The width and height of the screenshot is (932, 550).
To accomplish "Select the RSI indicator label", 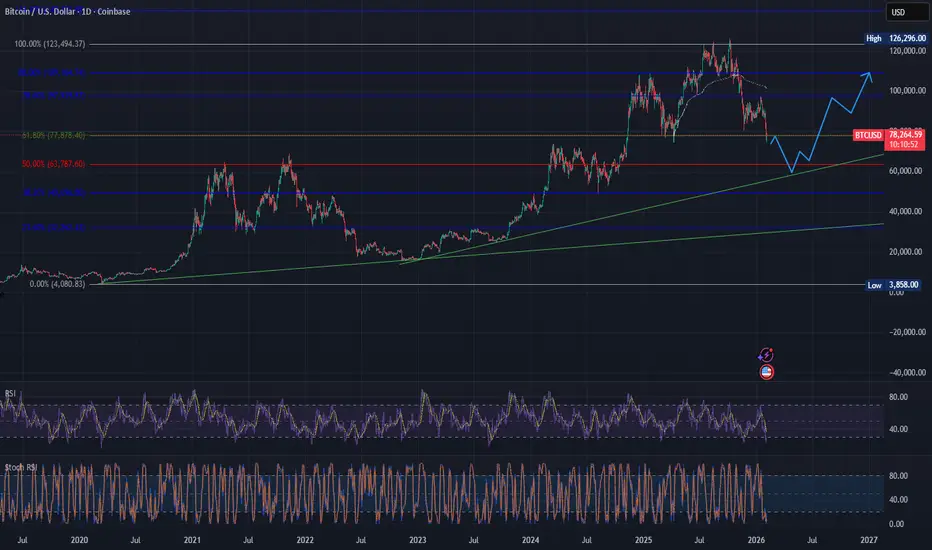I will click(10, 394).
